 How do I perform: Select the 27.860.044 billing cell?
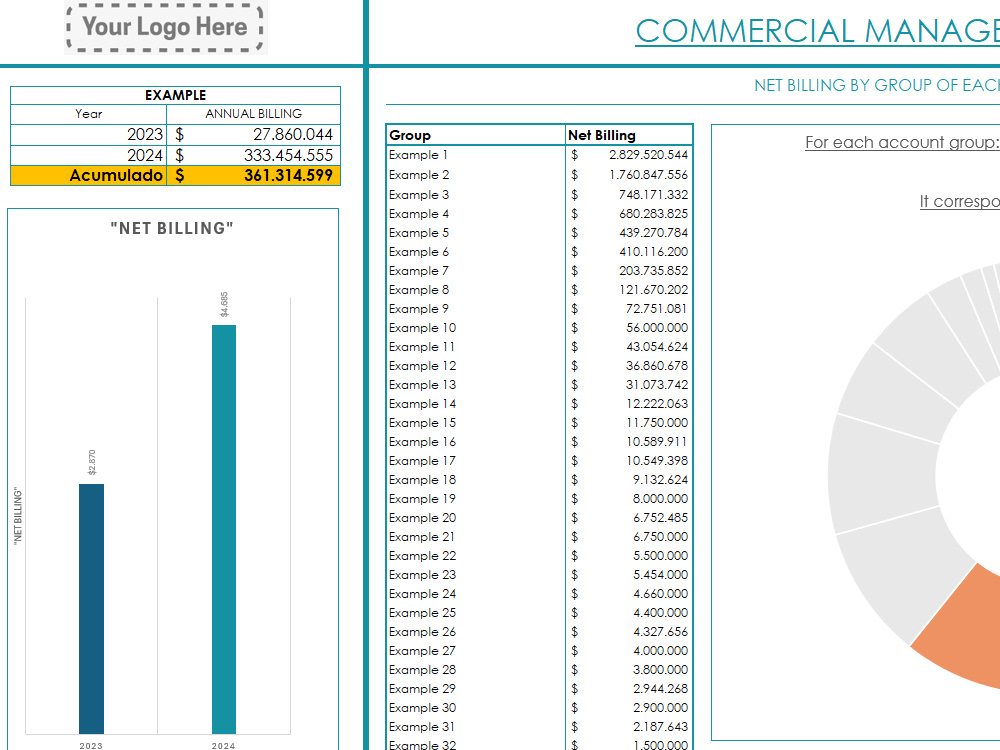point(253,135)
